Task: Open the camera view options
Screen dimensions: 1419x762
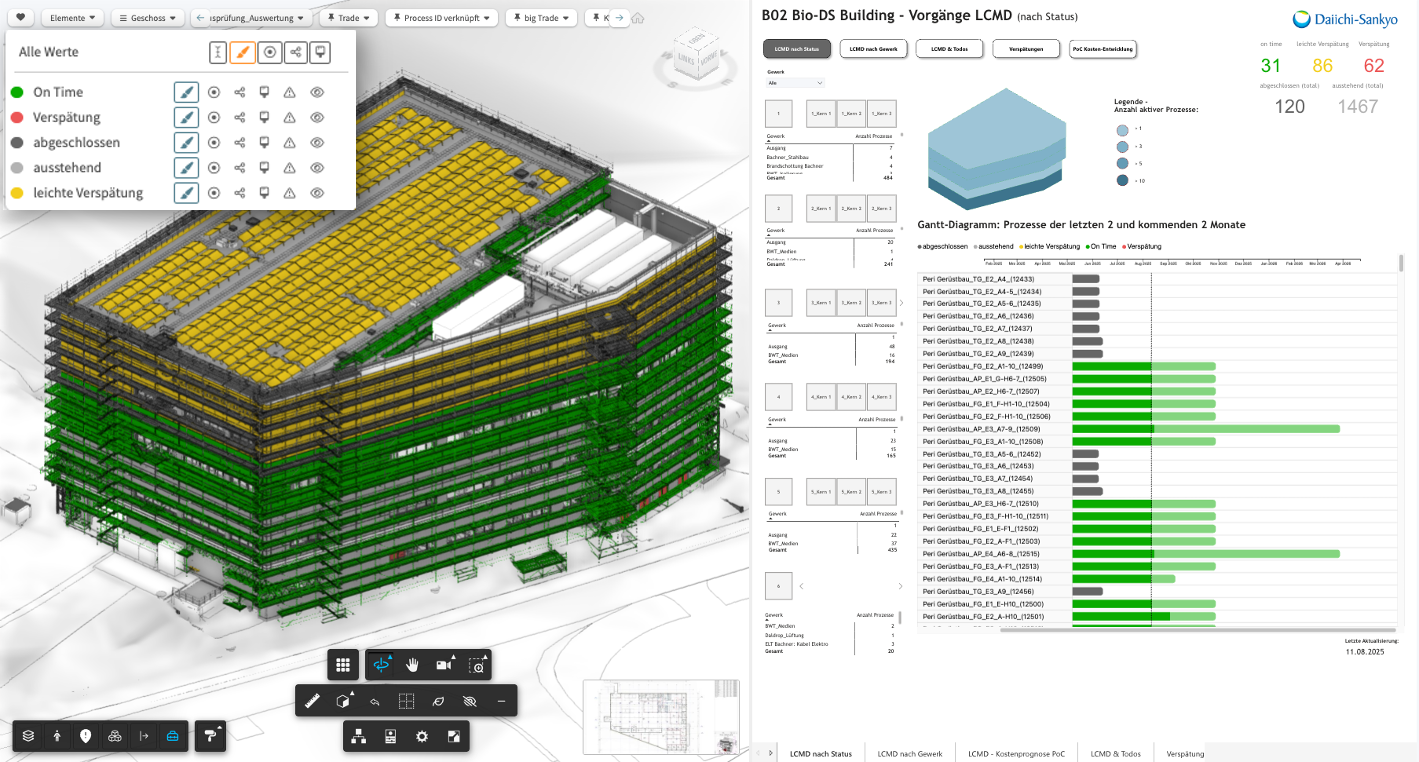Action: click(x=443, y=665)
